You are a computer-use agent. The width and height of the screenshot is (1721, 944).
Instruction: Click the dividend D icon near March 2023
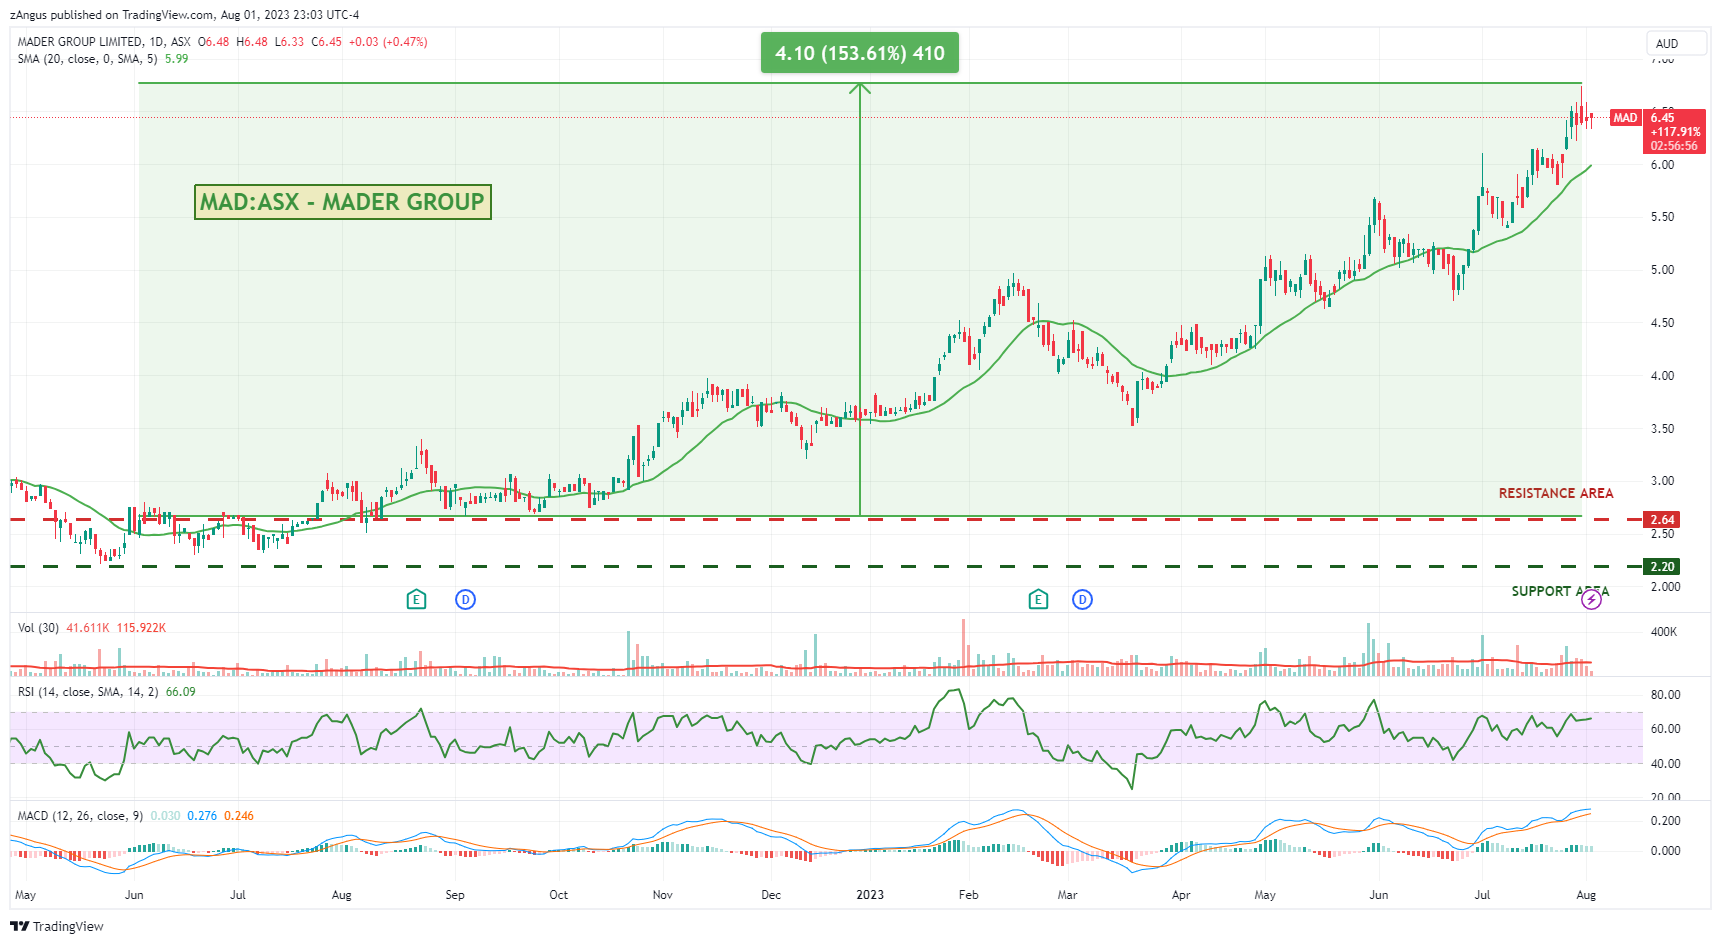(1082, 600)
